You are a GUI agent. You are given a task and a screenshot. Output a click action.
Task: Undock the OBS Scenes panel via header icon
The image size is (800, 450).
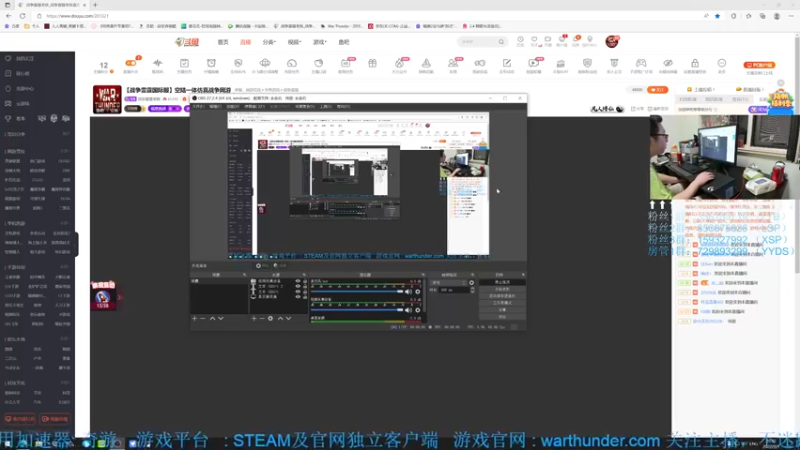(244, 275)
